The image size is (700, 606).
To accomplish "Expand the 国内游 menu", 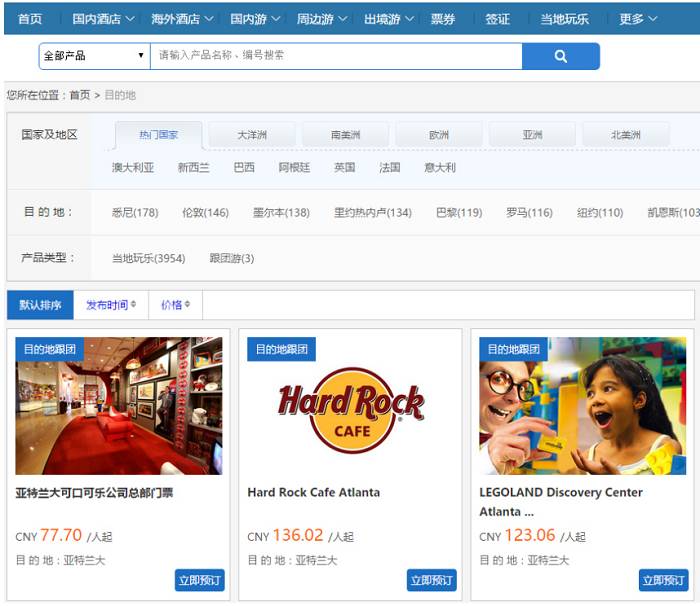I will 254,19.
